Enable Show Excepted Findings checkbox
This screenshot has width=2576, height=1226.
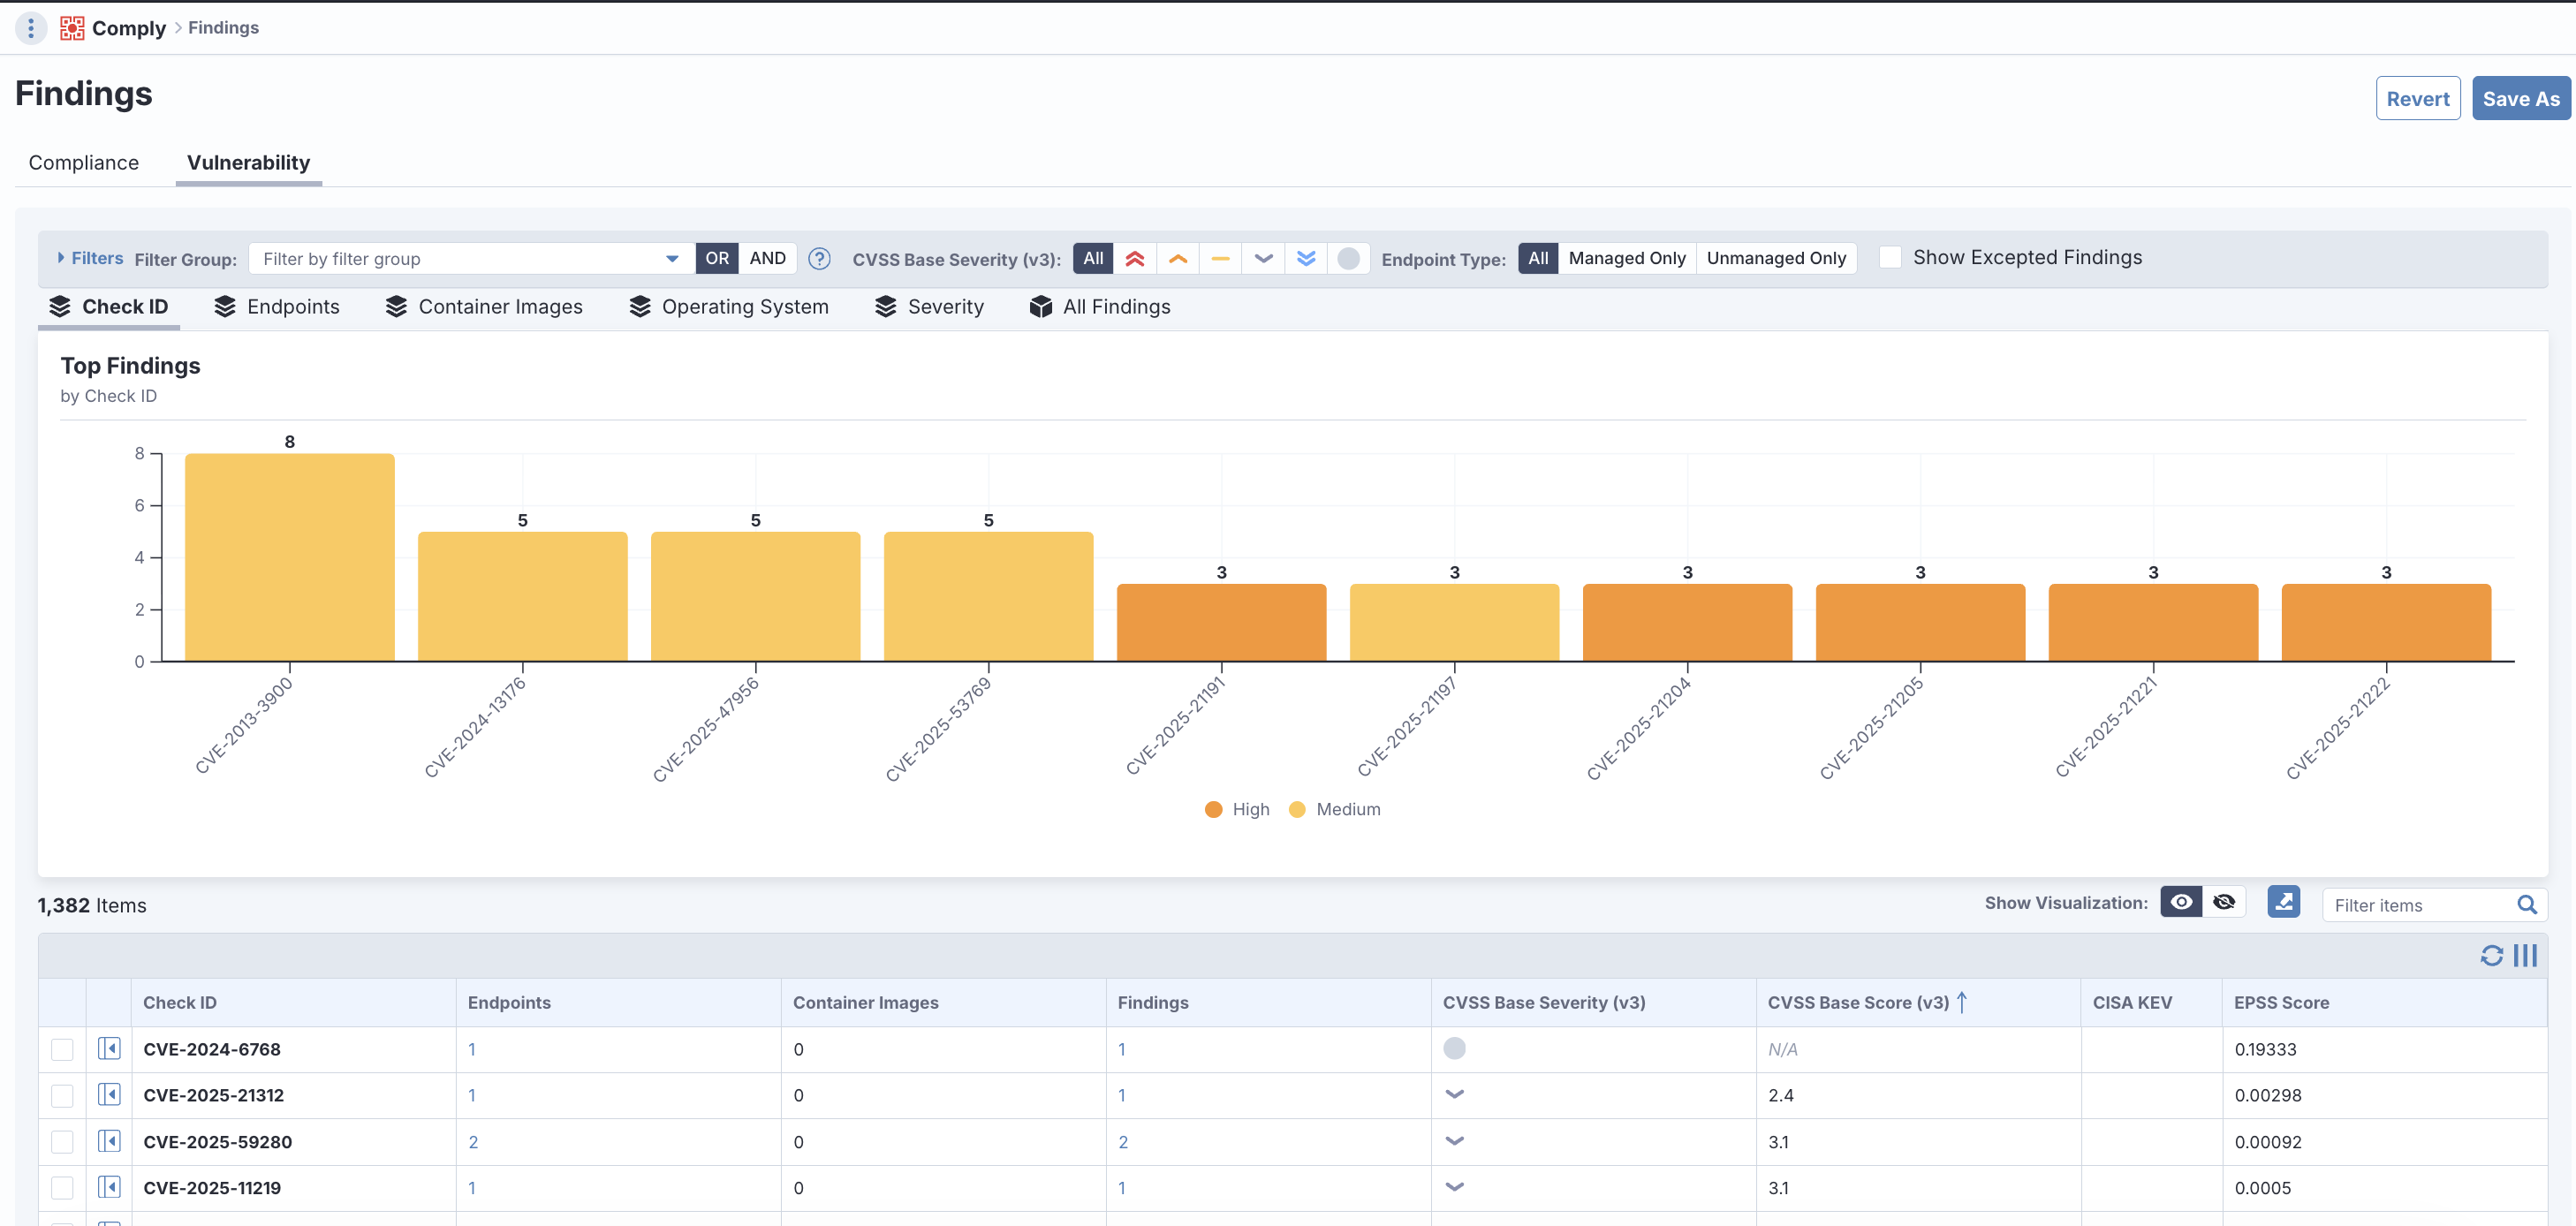click(x=1889, y=258)
